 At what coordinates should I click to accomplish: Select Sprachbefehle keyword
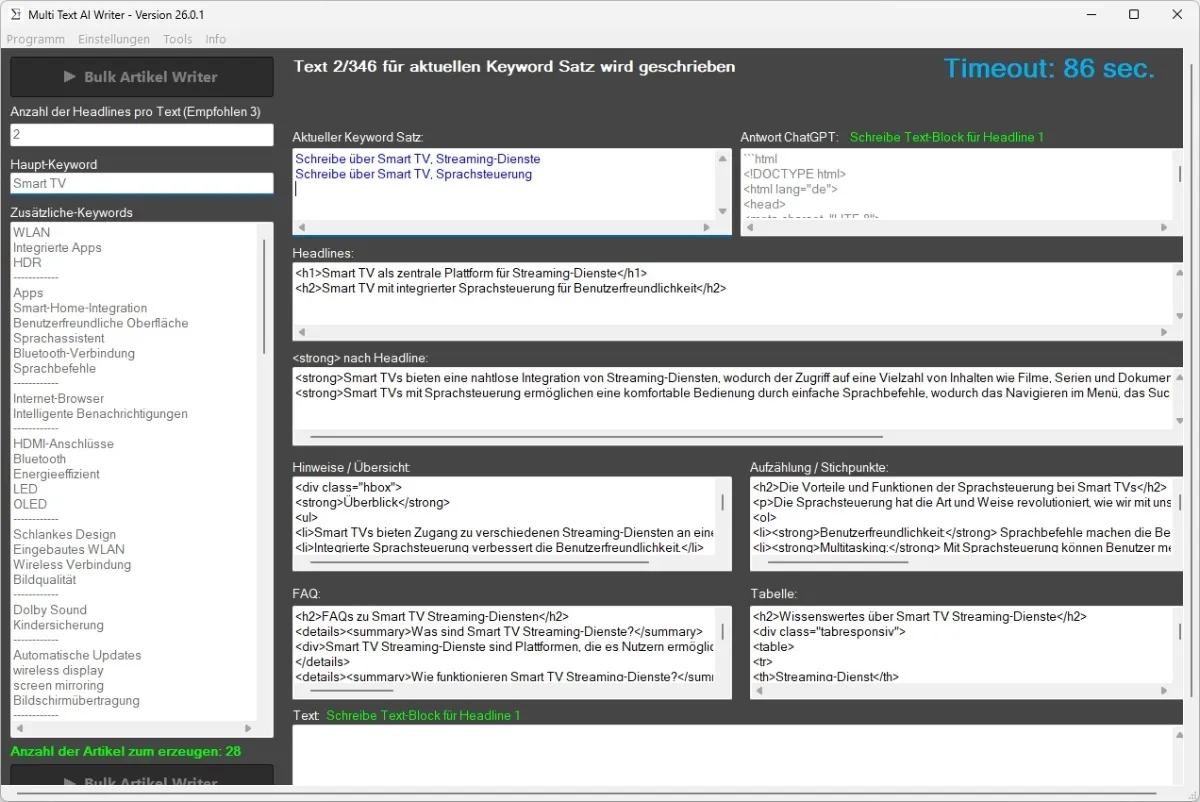(55, 368)
